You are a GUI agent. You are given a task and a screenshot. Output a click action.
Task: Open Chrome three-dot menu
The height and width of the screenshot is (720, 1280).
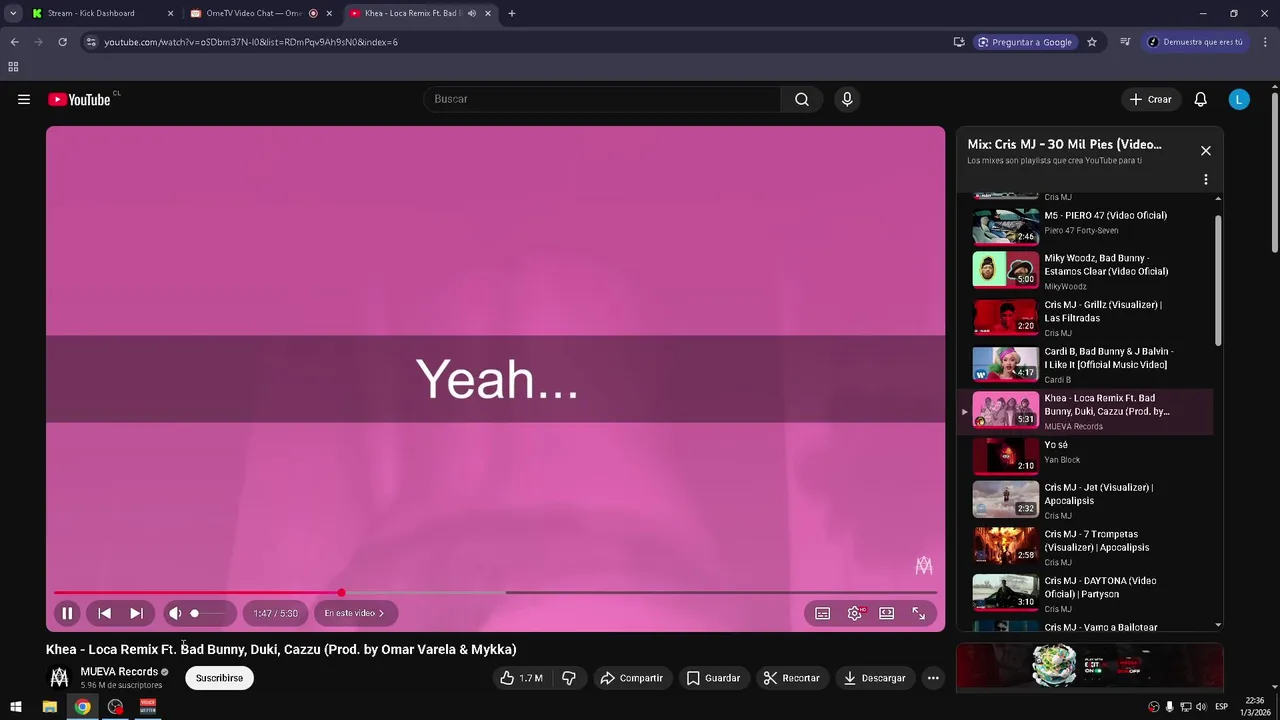pyautogui.click(x=1265, y=42)
